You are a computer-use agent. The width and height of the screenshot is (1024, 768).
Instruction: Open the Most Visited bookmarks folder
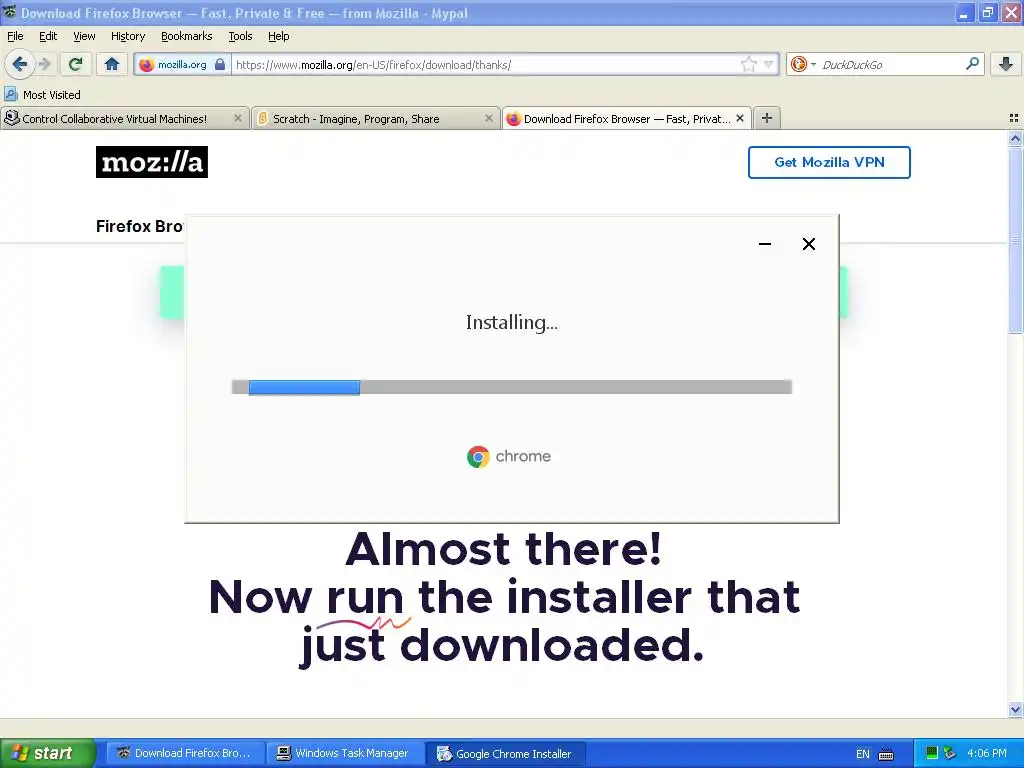[42, 95]
